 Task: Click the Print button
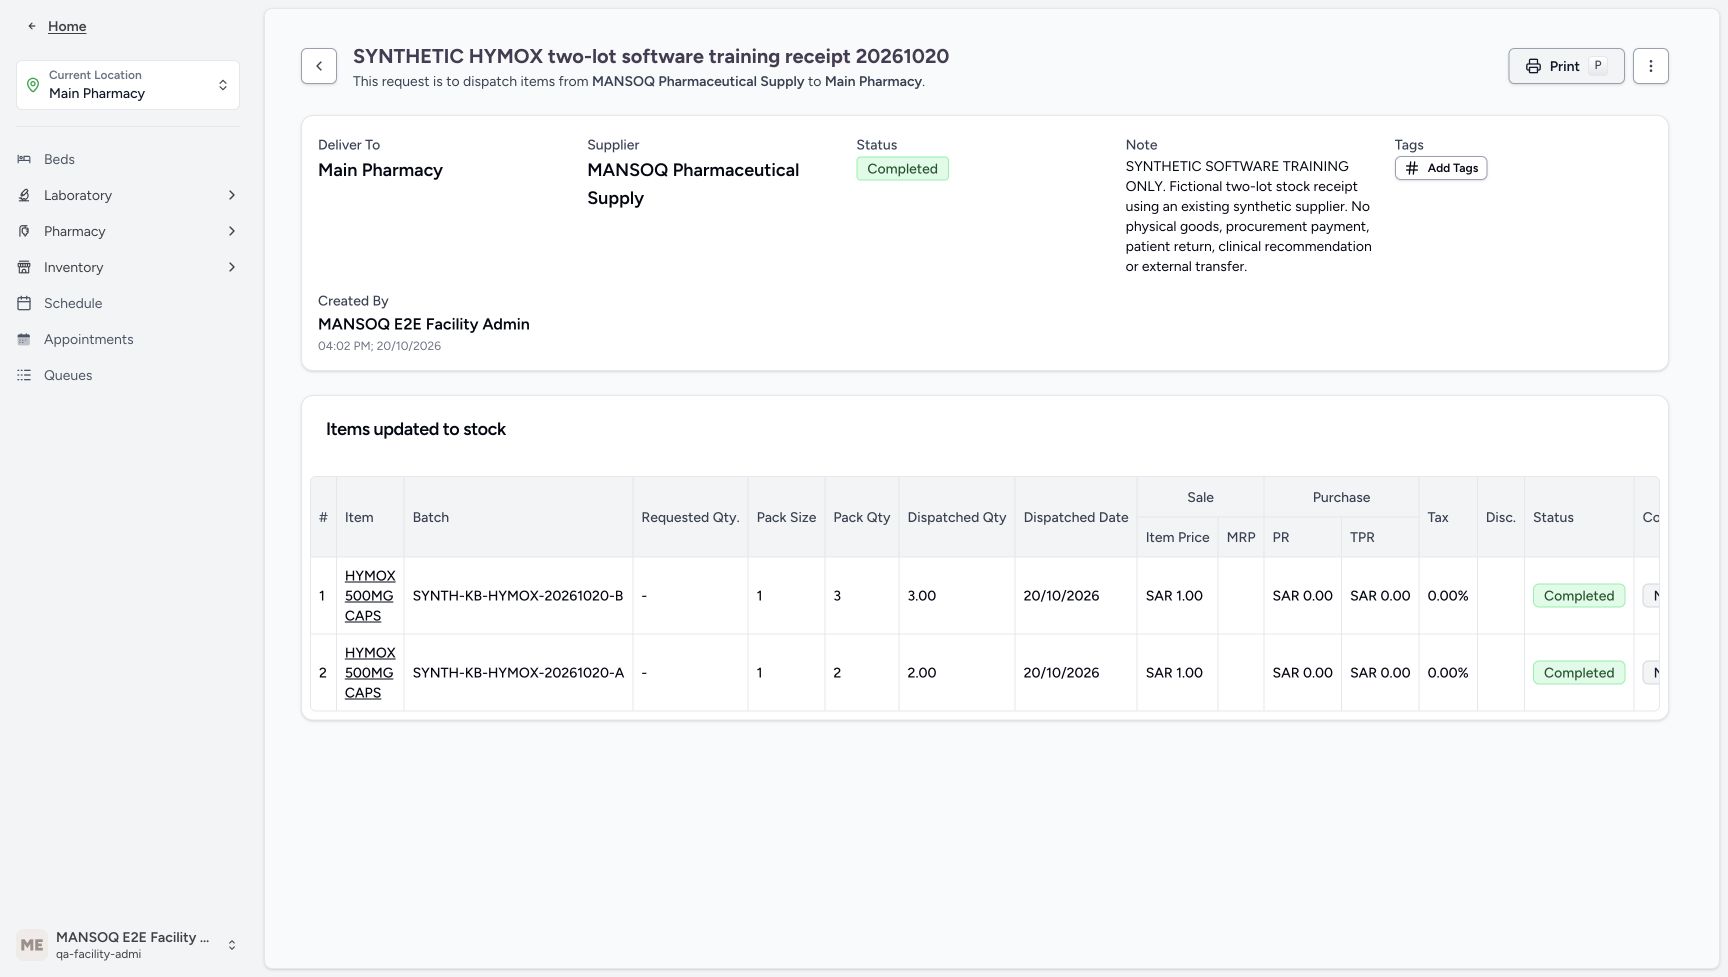pos(1566,66)
